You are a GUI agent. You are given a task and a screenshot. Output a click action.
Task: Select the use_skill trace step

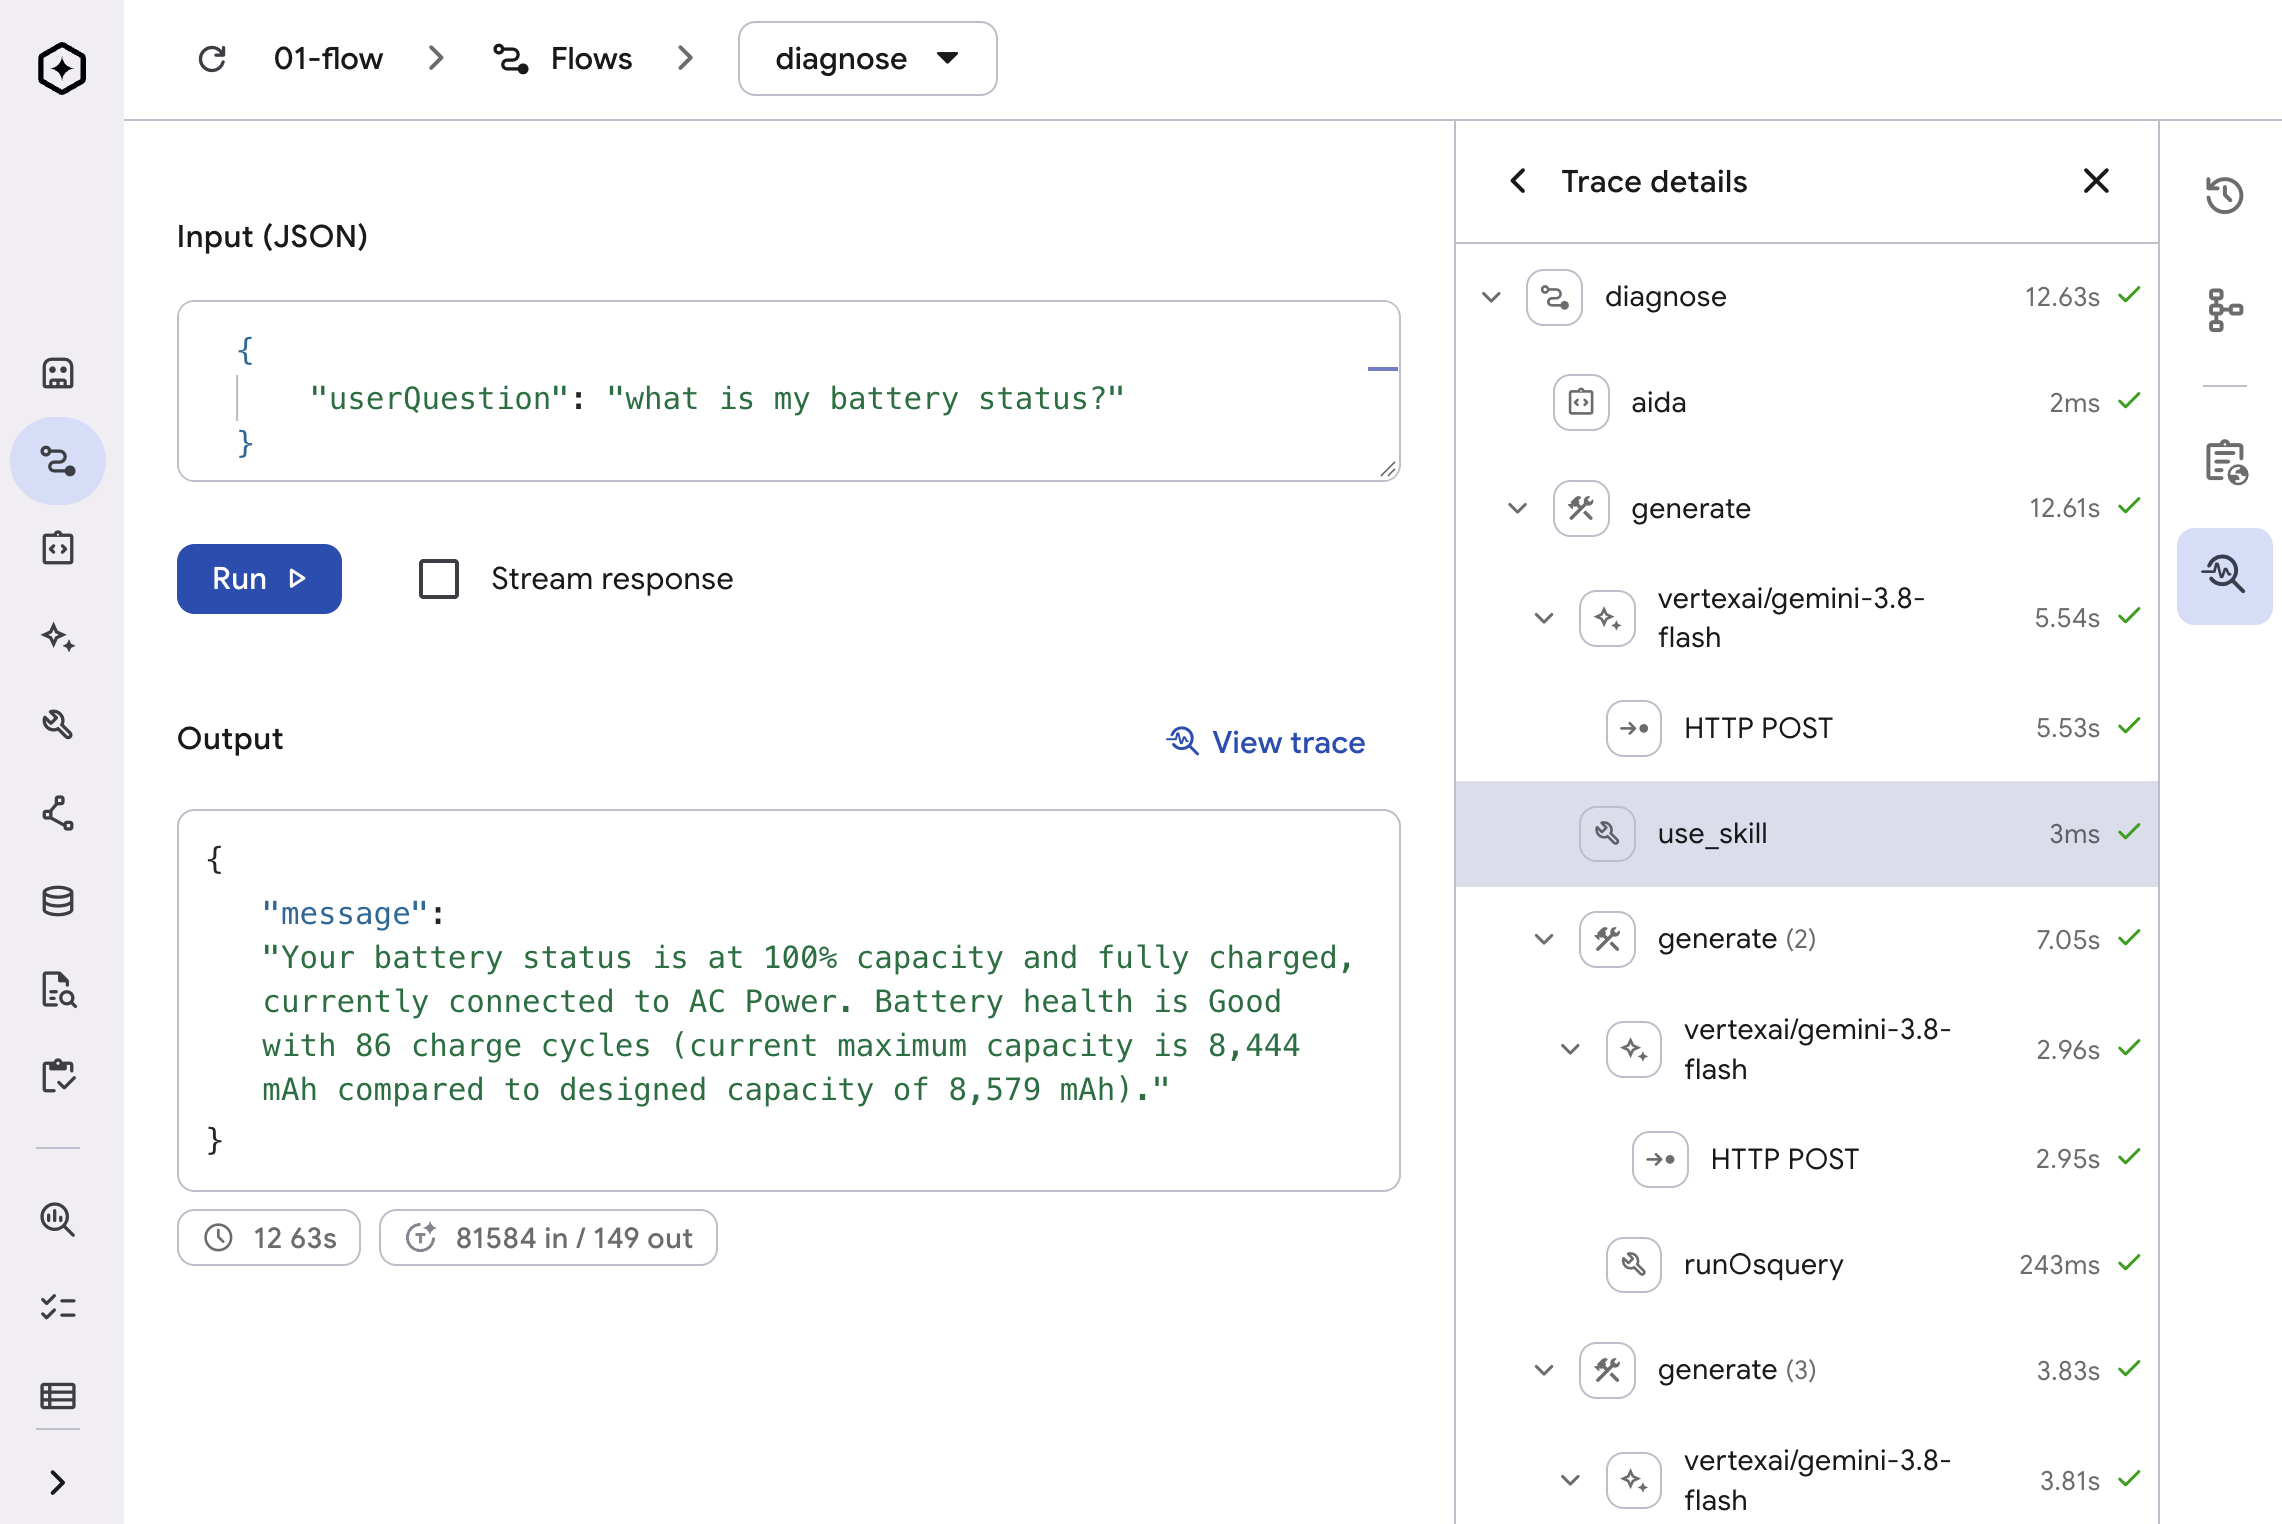(x=1807, y=834)
